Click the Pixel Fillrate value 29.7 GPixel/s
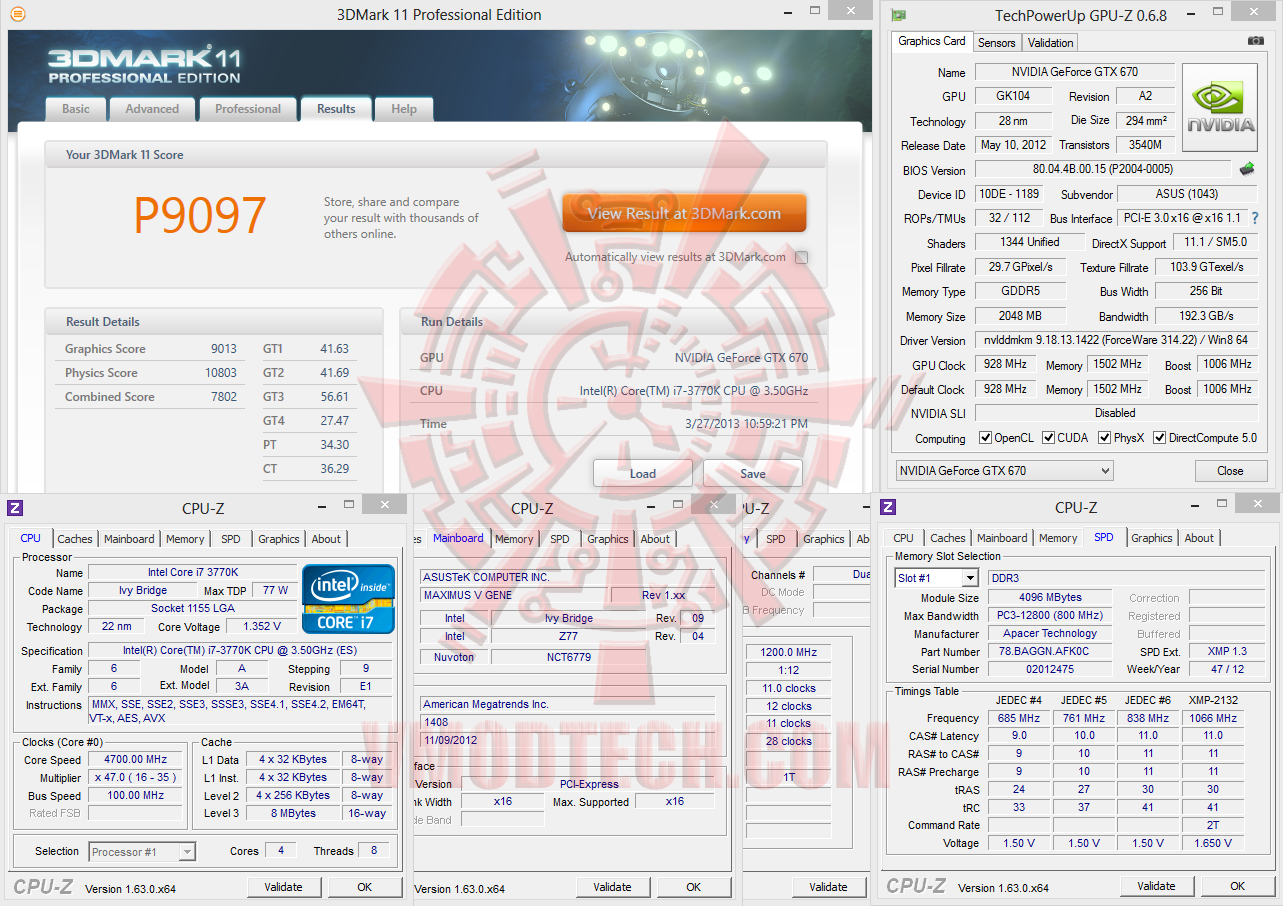Screen dimensions: 1283x906 click(x=1019, y=268)
